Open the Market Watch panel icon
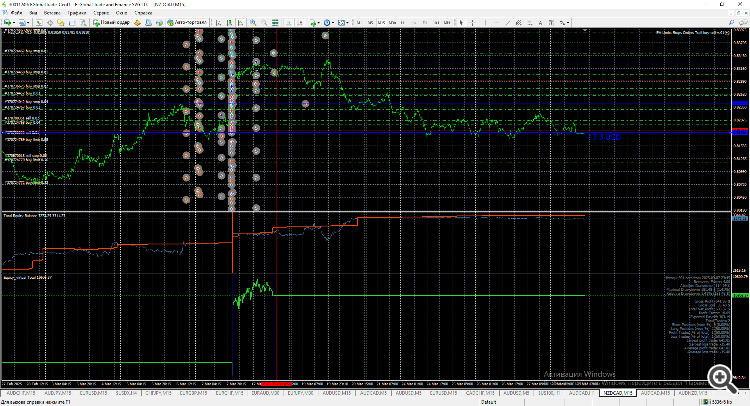Image resolution: width=750 pixels, height=406 pixels. click(39, 22)
